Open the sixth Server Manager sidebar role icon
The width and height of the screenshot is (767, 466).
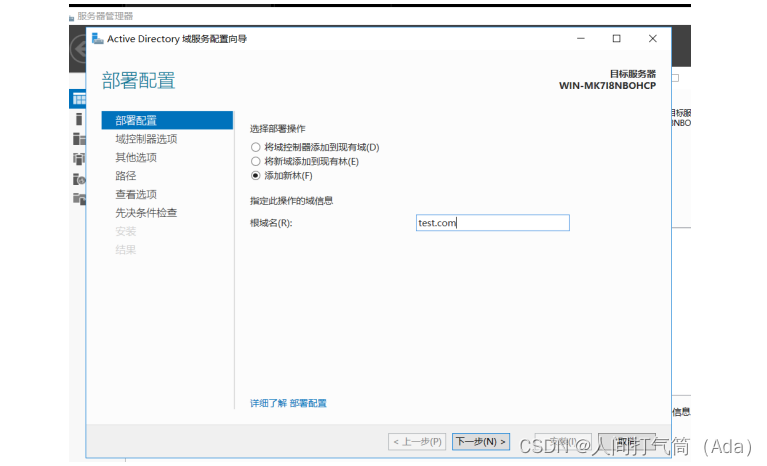click(79, 199)
